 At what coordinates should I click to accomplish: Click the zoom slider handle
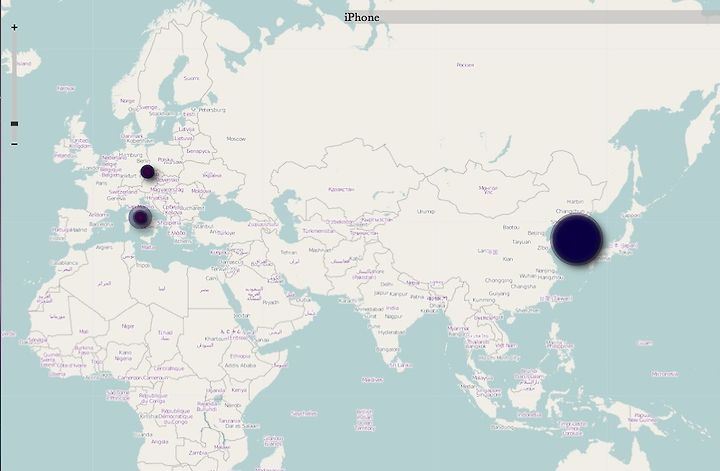point(14,123)
